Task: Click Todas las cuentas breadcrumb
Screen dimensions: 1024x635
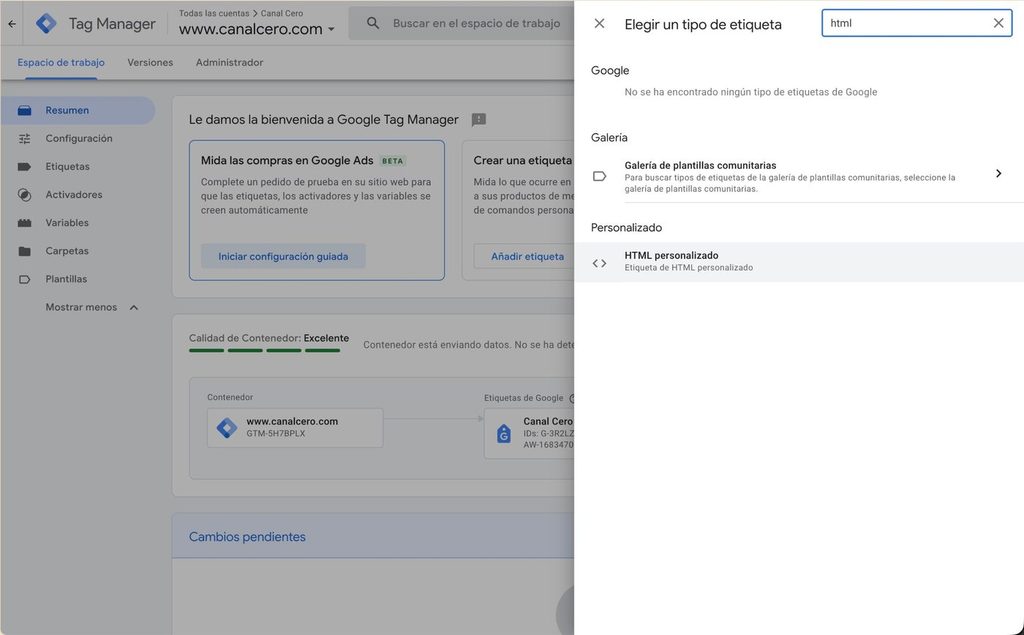Action: (x=214, y=13)
